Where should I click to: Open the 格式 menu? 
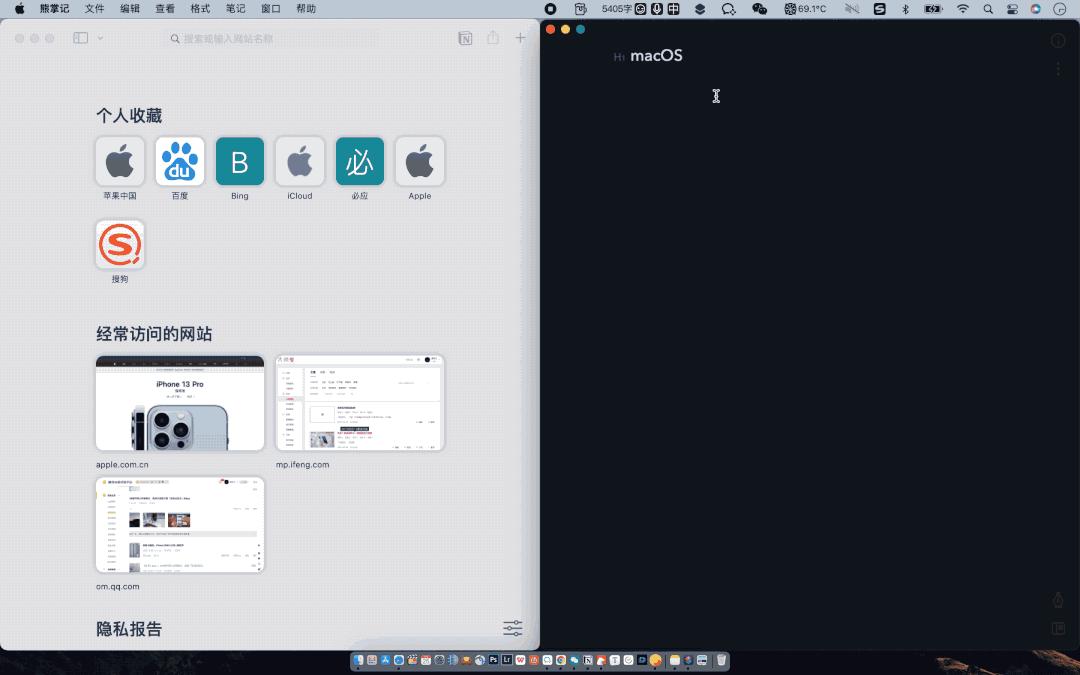tap(200, 9)
